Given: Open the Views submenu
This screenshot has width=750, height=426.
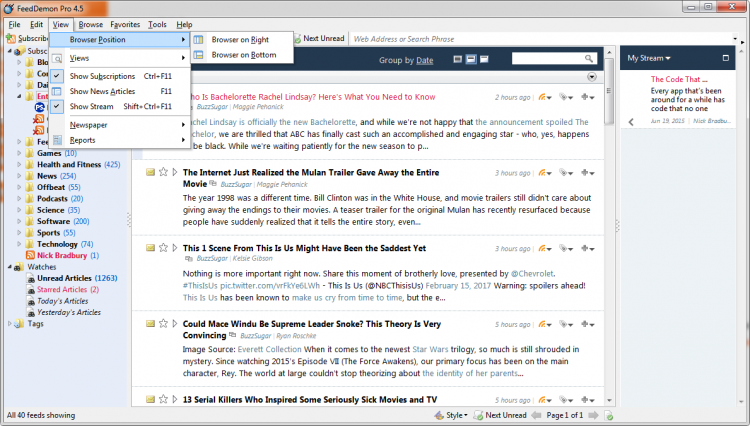Looking at the screenshot, I should (121, 58).
